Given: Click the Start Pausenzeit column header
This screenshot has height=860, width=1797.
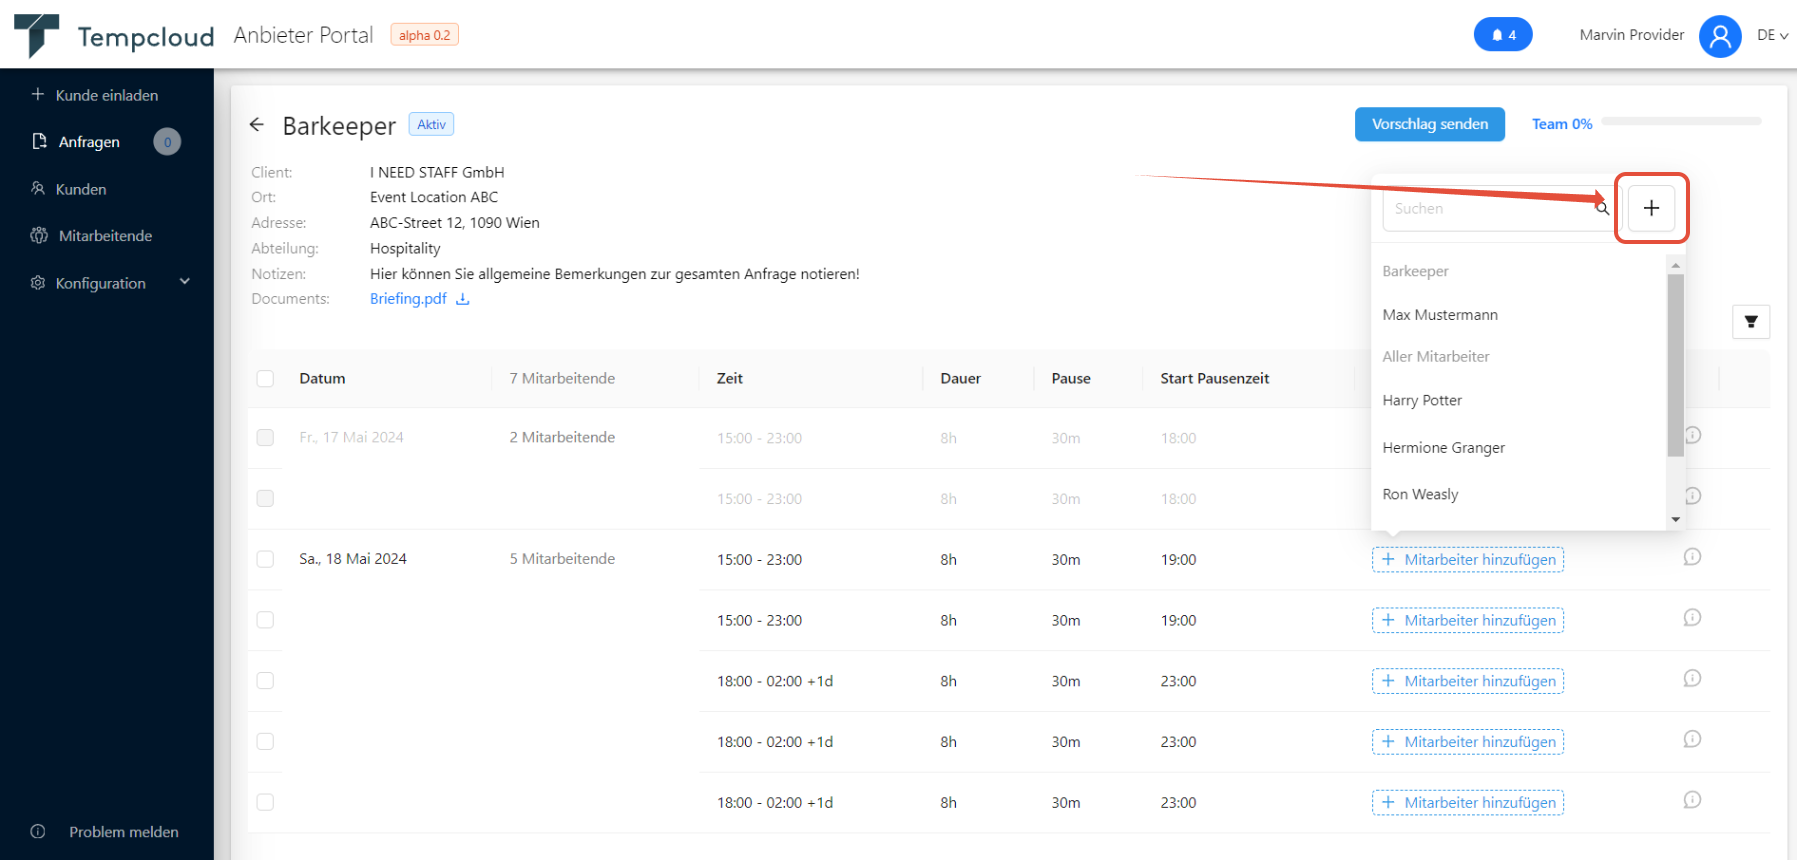Looking at the screenshot, I should coord(1214,379).
